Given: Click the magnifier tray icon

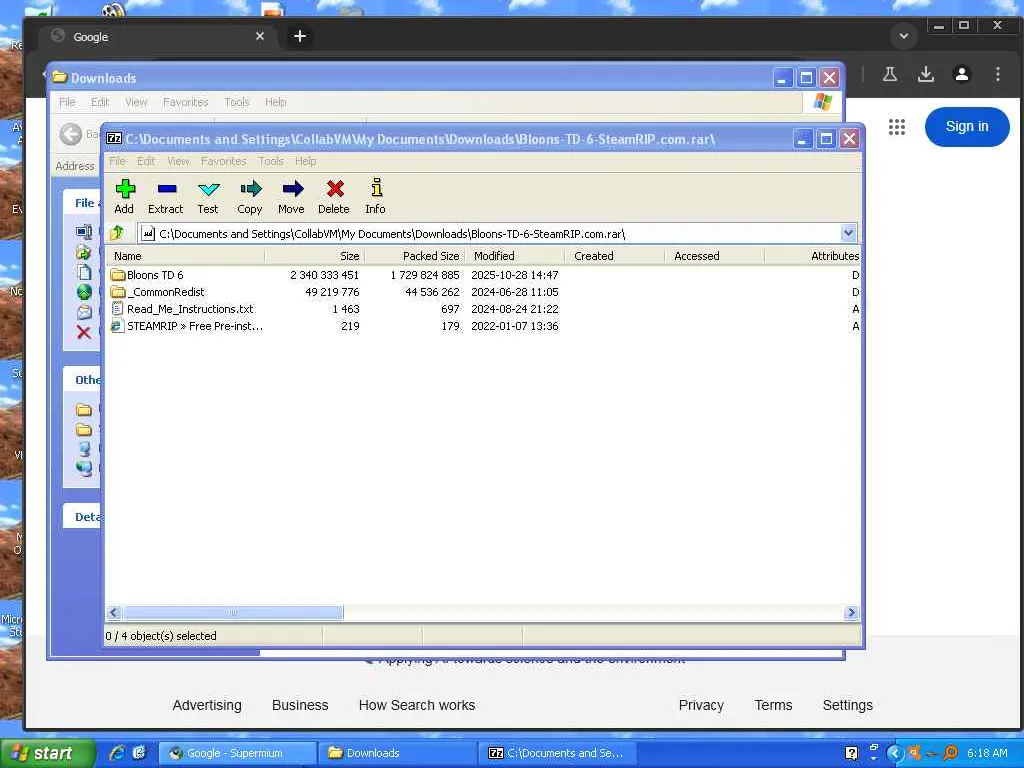Looking at the screenshot, I should coord(951,753).
